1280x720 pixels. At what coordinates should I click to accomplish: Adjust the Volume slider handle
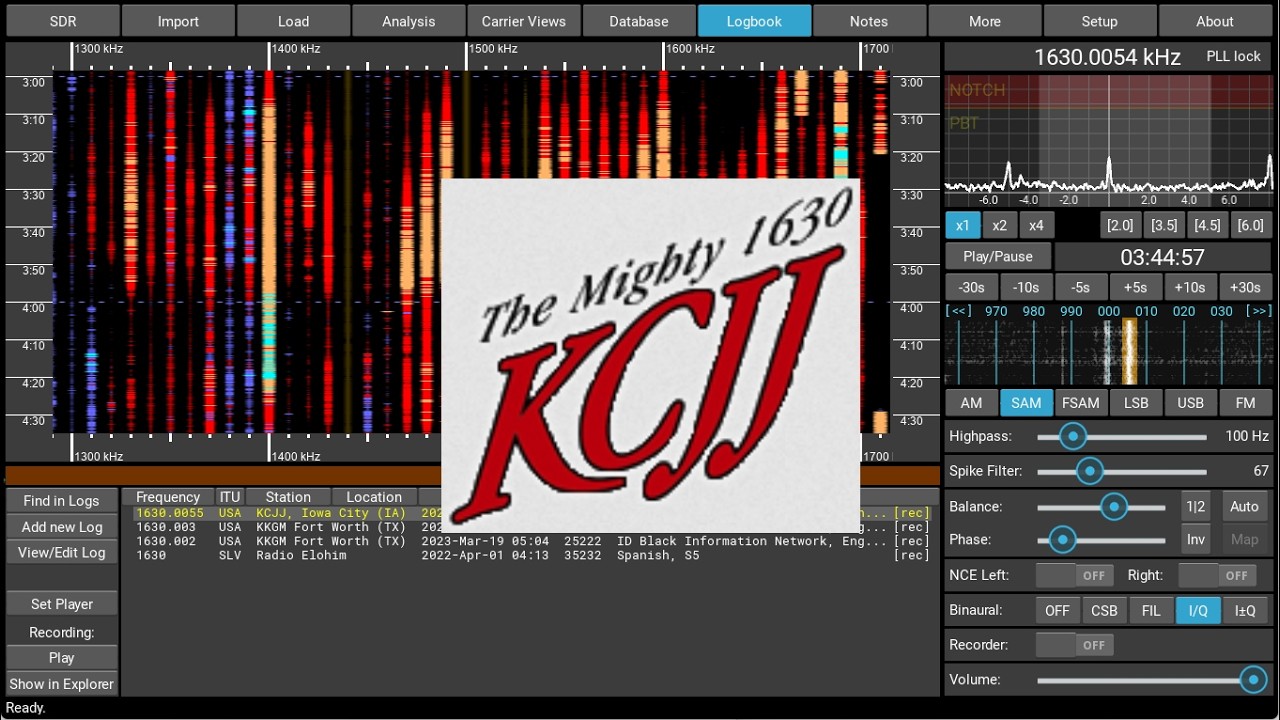(1253, 680)
